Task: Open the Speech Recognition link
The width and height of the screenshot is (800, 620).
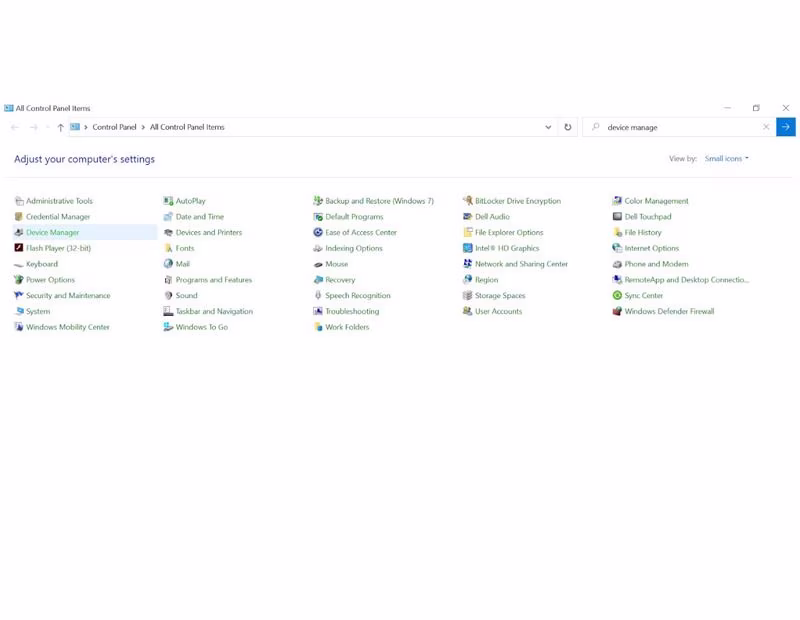Action: tap(358, 295)
